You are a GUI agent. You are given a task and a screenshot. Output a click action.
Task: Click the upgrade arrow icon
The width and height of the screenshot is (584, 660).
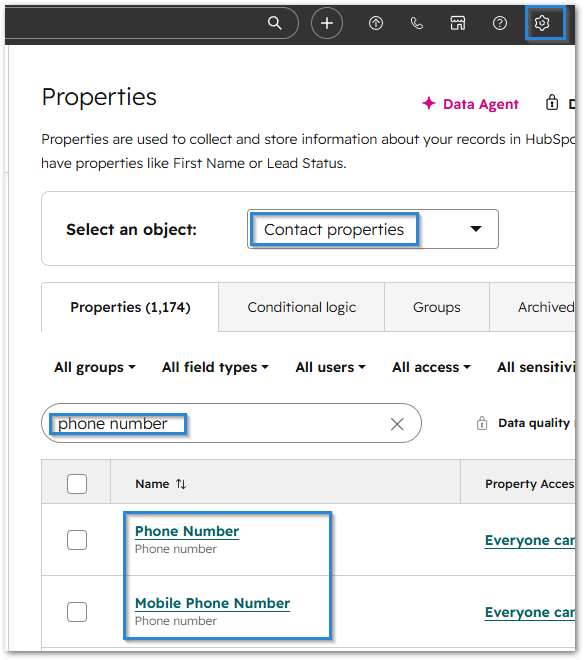tap(376, 23)
